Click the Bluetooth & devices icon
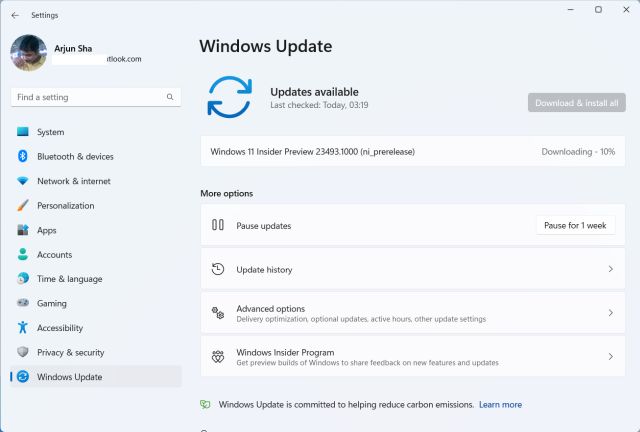 pos(22,157)
